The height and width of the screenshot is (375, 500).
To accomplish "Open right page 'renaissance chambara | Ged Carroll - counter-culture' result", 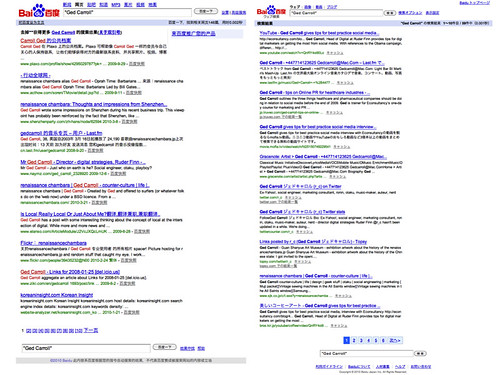I will [316, 276].
